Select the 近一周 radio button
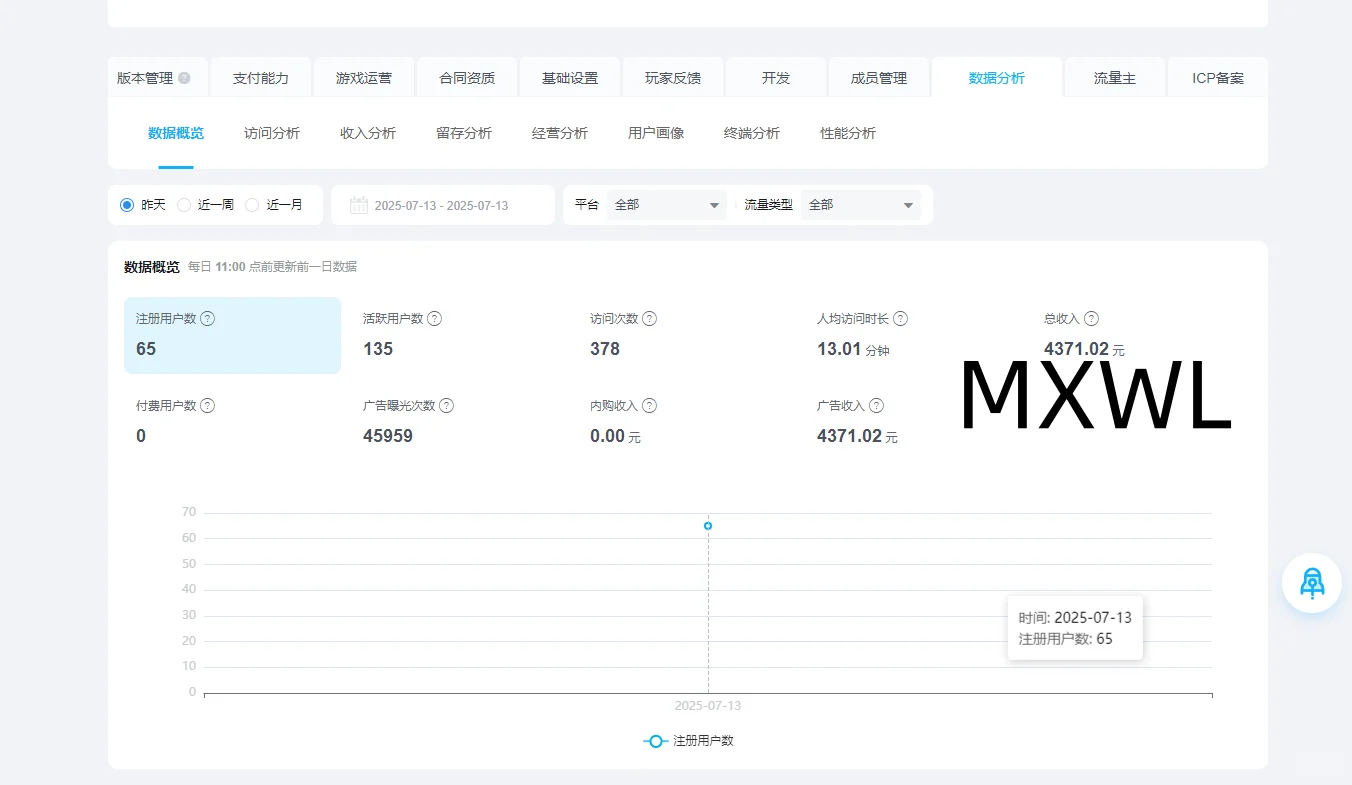Image resolution: width=1352 pixels, height=785 pixels. (x=184, y=205)
